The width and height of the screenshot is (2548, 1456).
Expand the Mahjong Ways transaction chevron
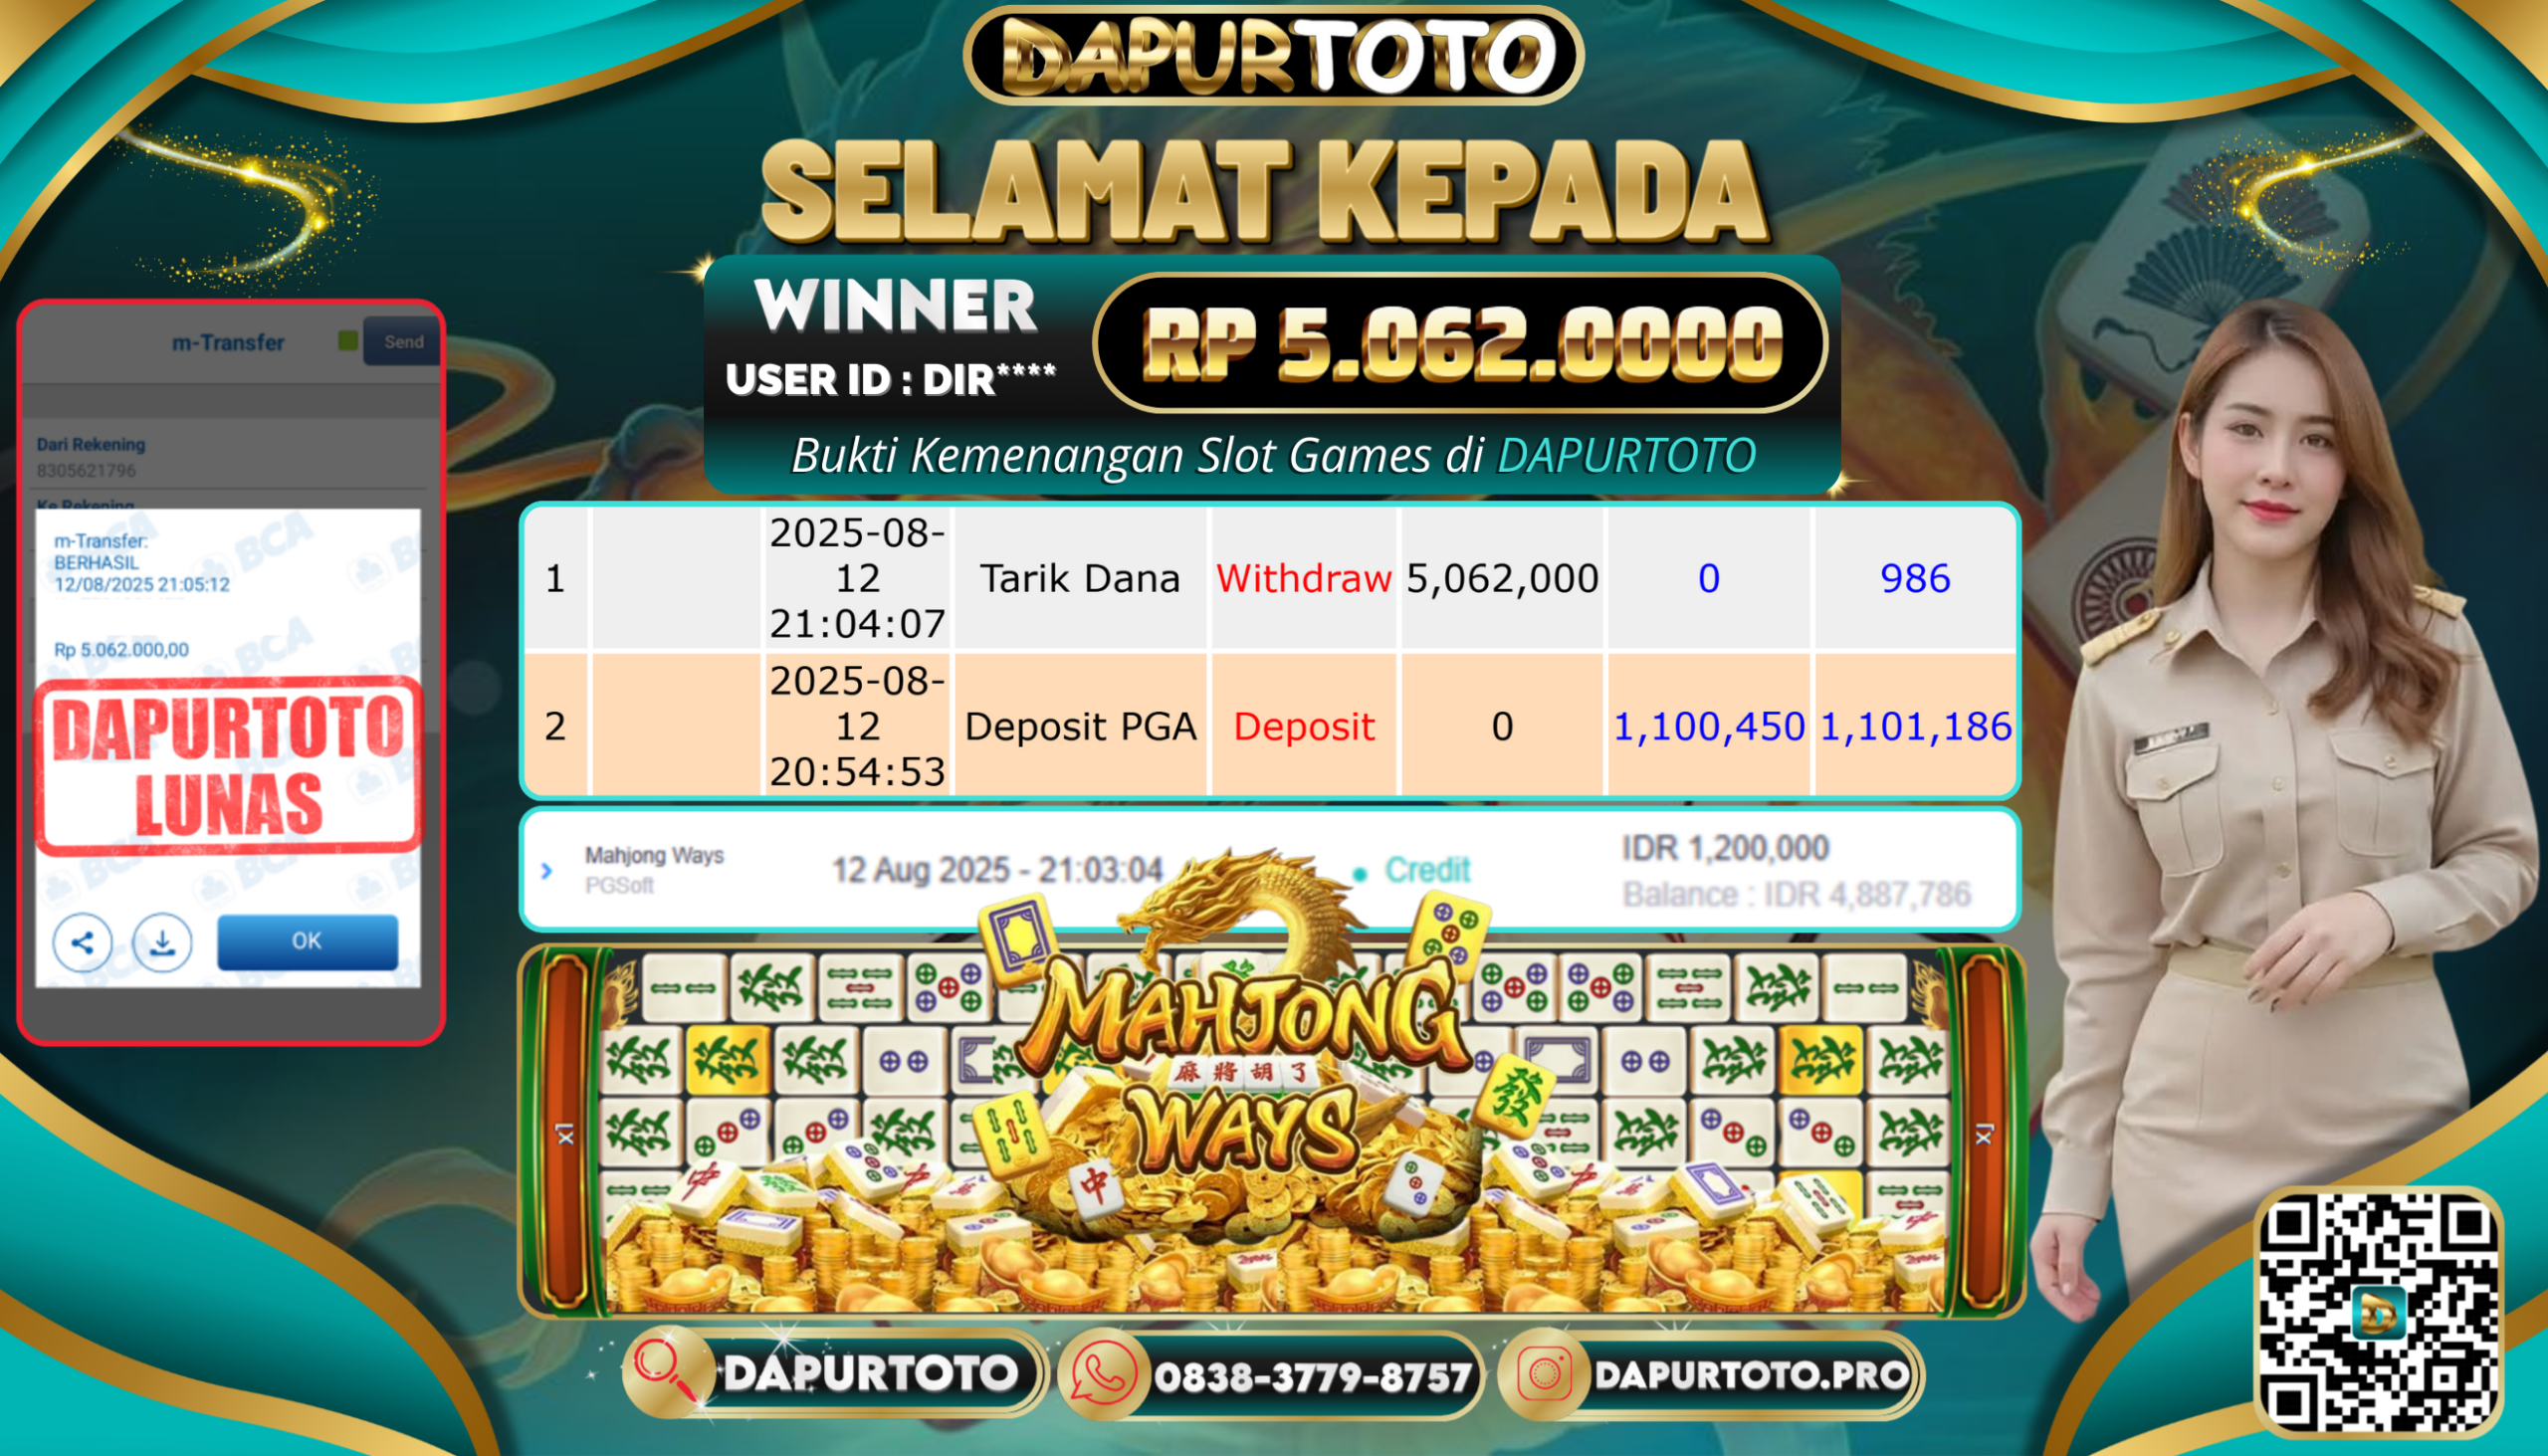click(x=547, y=871)
